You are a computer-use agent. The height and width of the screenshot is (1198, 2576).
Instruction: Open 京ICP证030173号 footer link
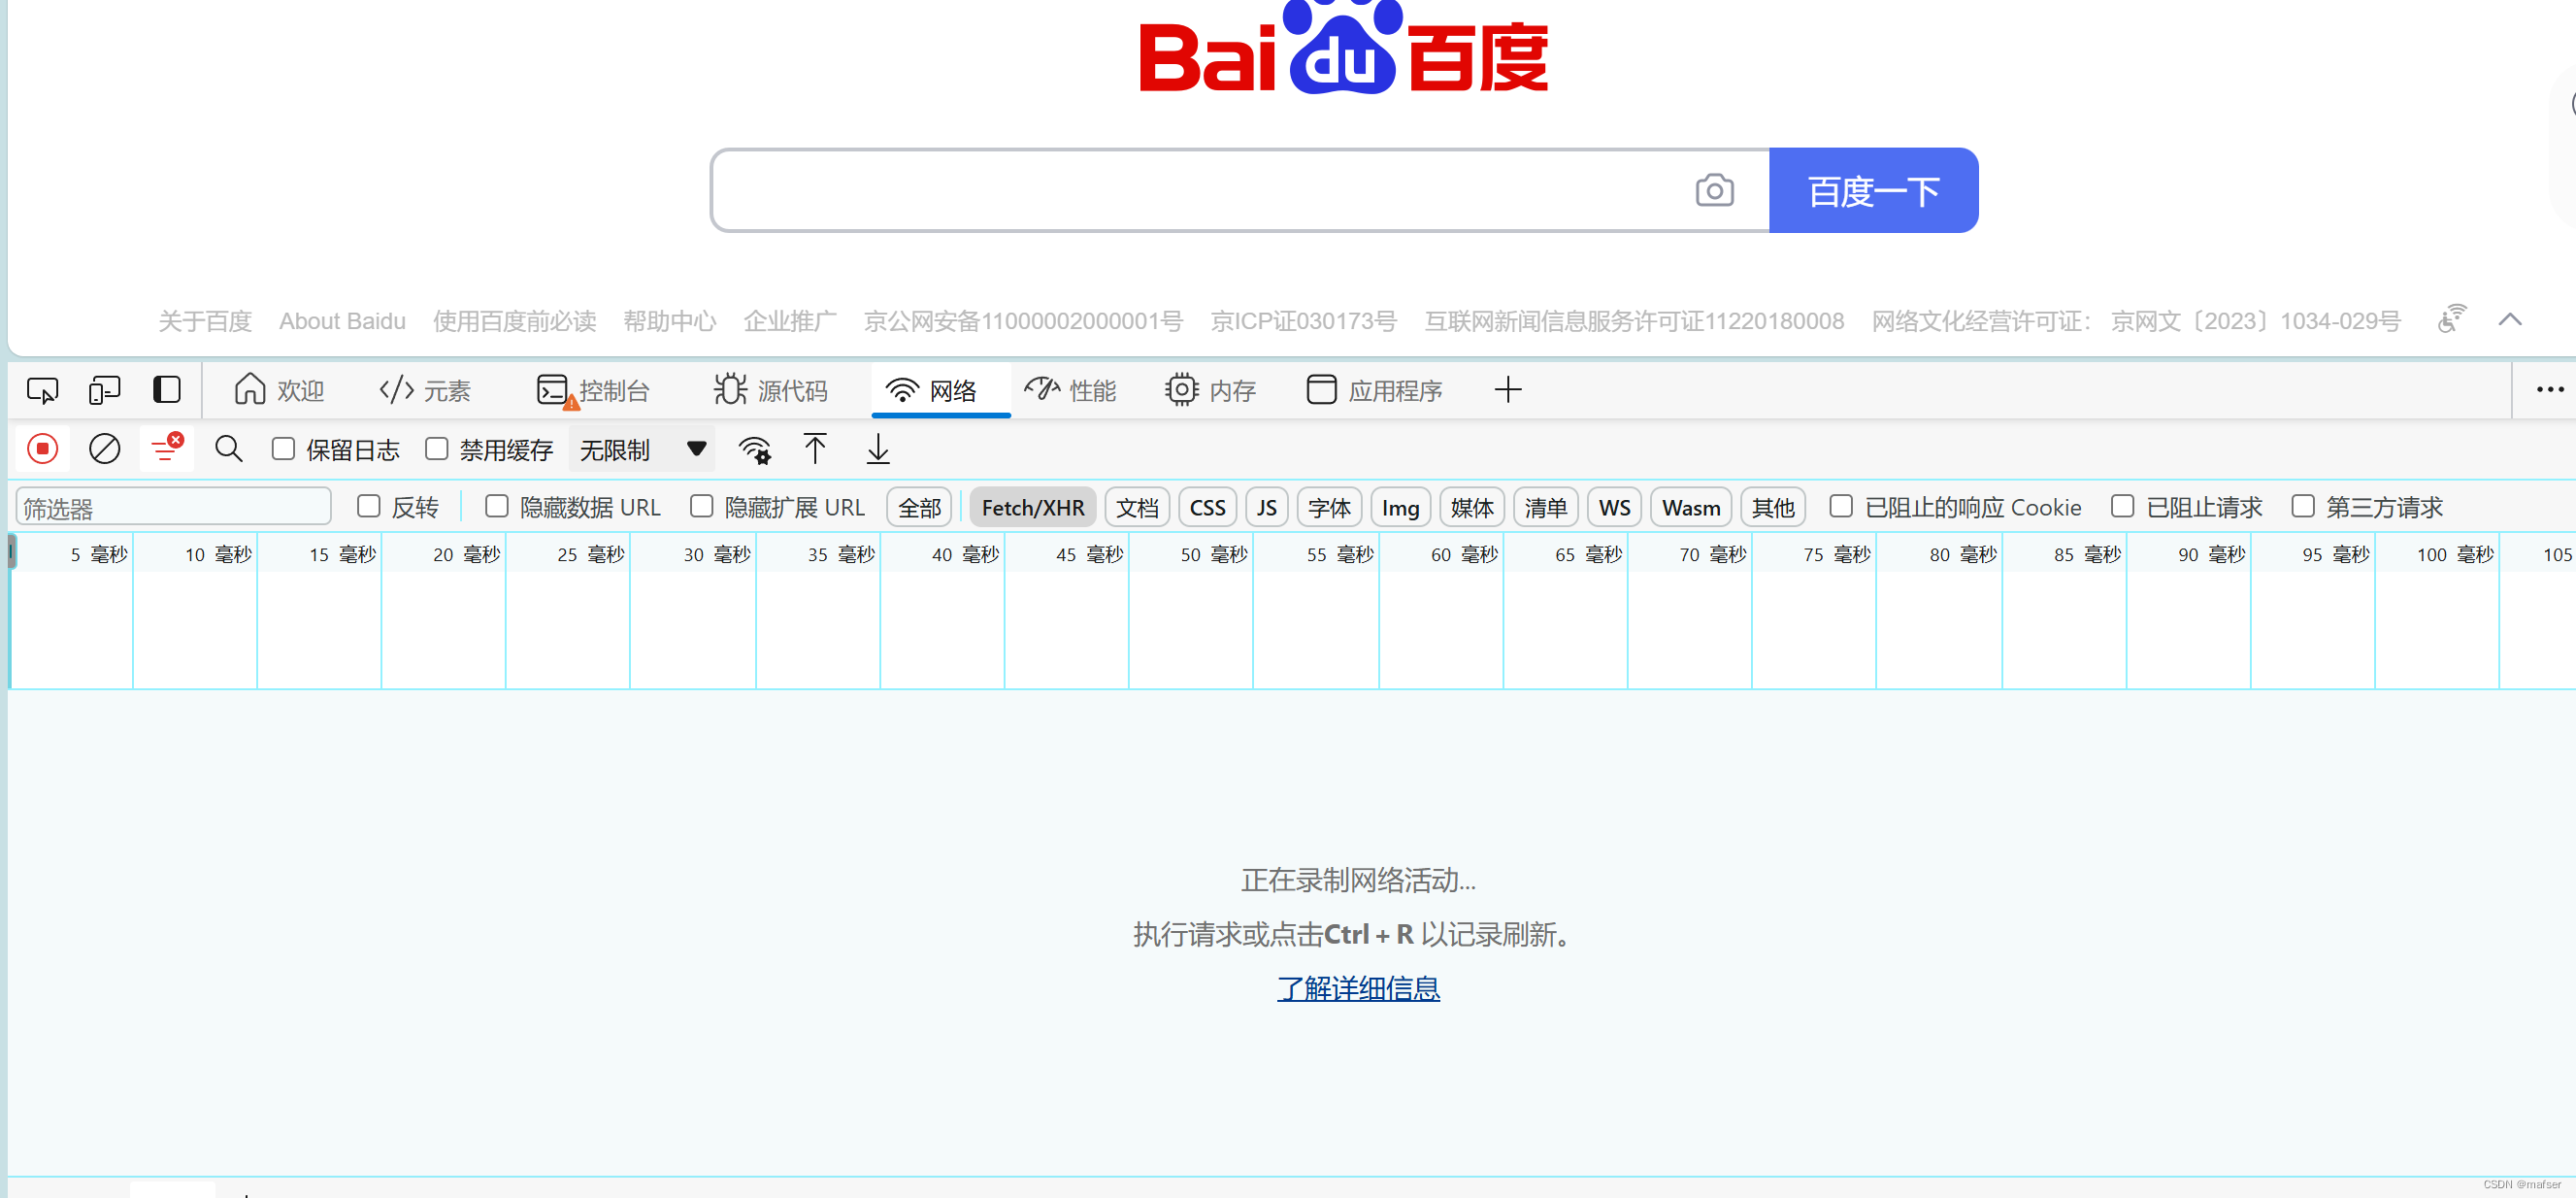(1303, 321)
